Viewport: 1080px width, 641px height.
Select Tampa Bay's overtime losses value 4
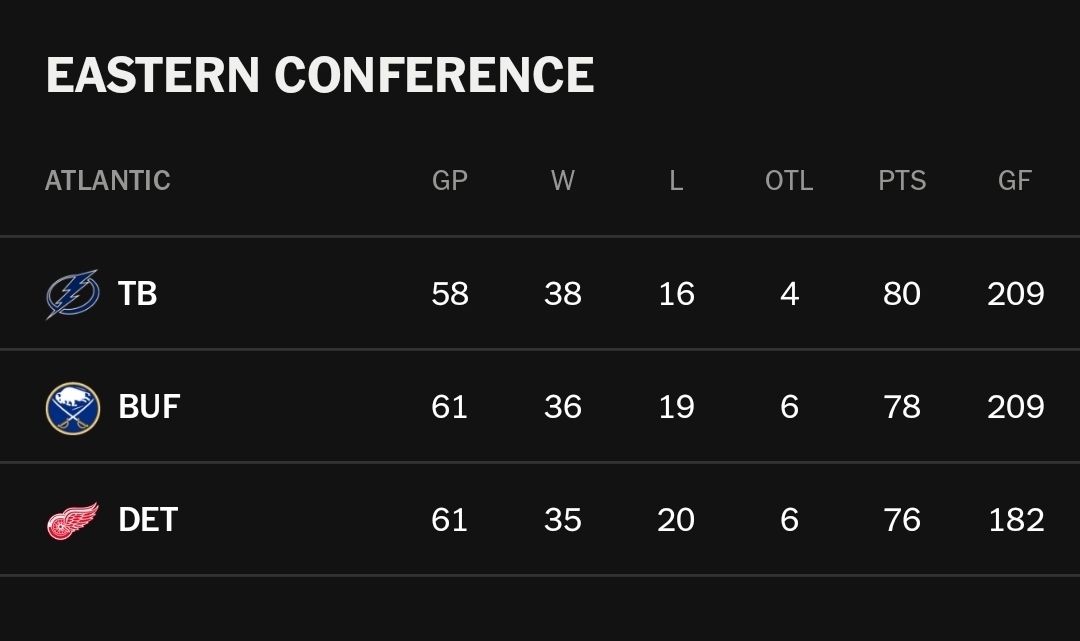point(789,294)
